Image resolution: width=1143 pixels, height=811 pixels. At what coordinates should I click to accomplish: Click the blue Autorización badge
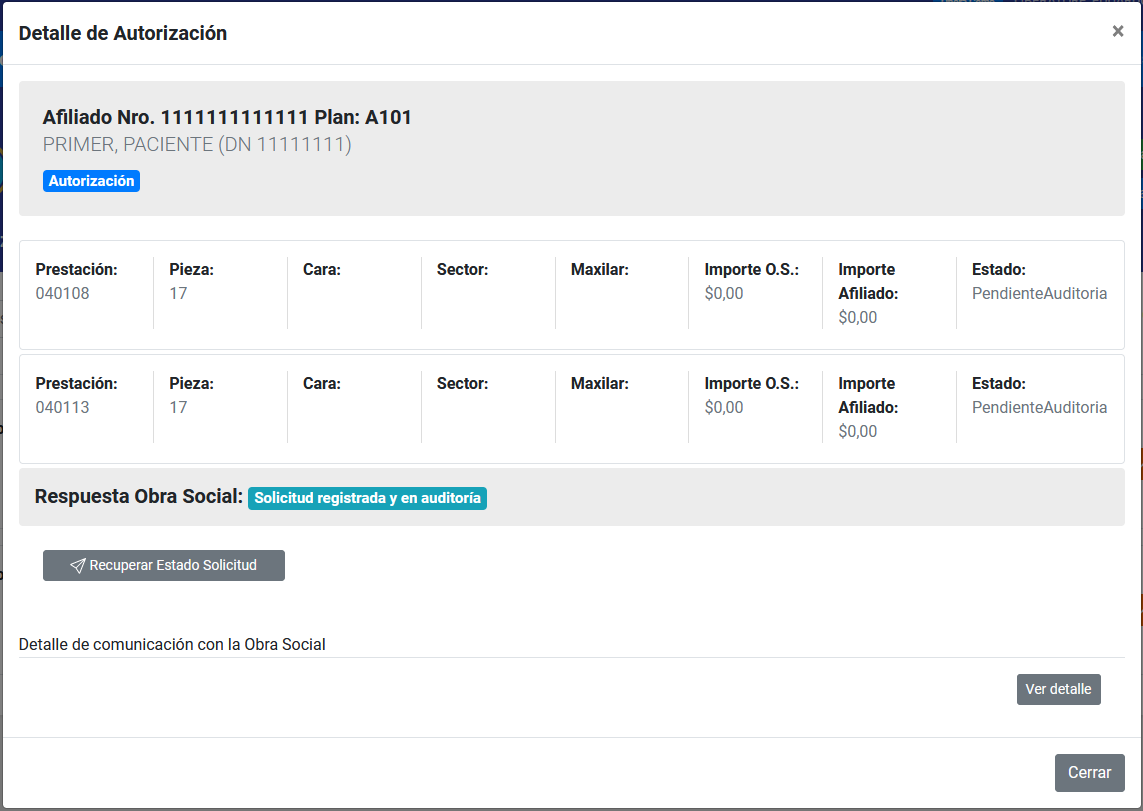(91, 181)
